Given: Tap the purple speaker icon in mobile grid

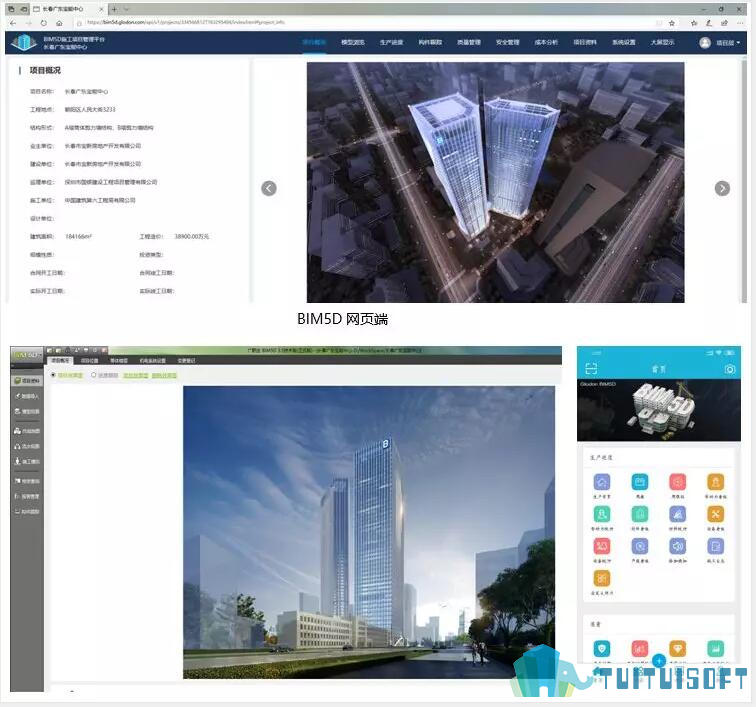Looking at the screenshot, I should click(x=677, y=546).
